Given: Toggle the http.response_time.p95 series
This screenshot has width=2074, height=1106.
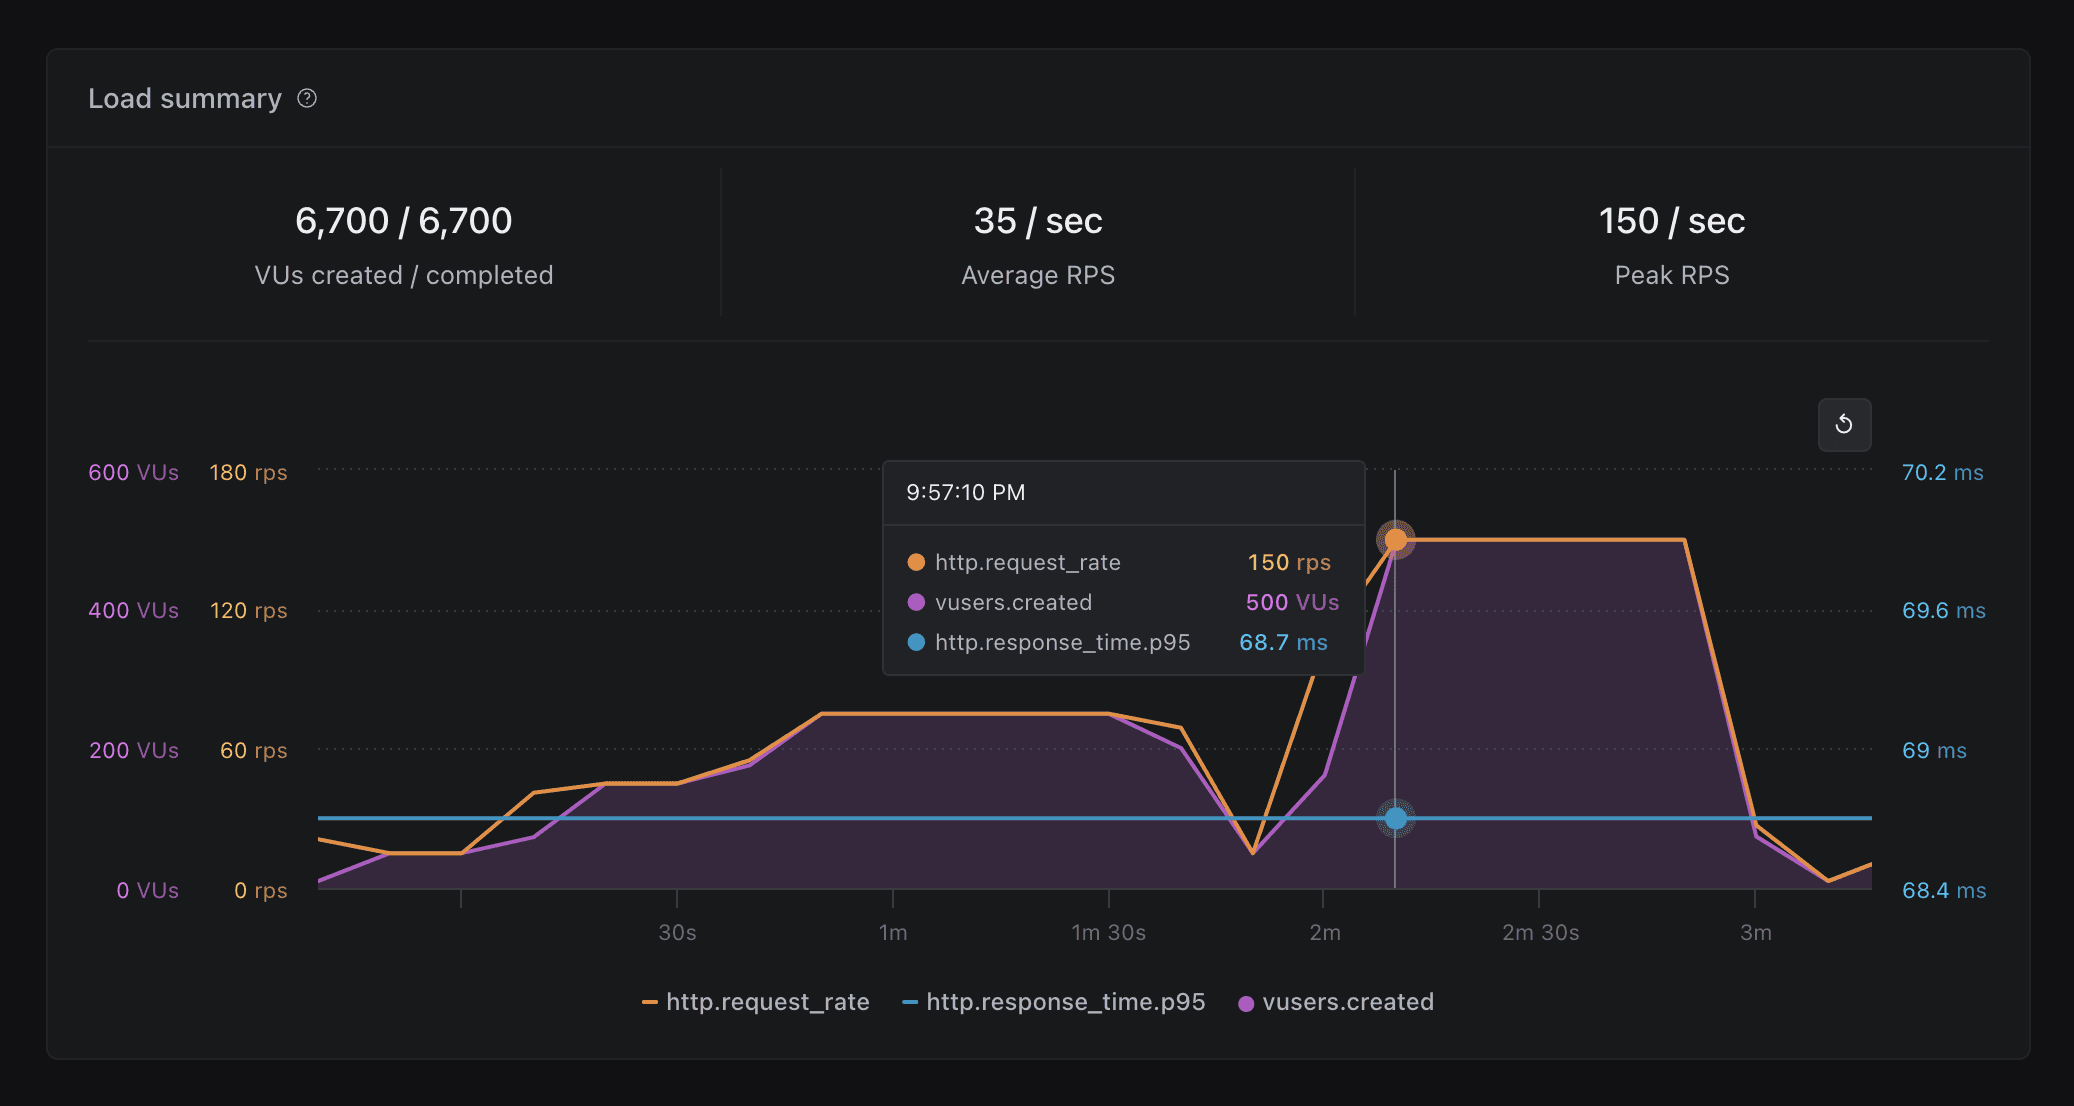Looking at the screenshot, I should [1066, 1001].
